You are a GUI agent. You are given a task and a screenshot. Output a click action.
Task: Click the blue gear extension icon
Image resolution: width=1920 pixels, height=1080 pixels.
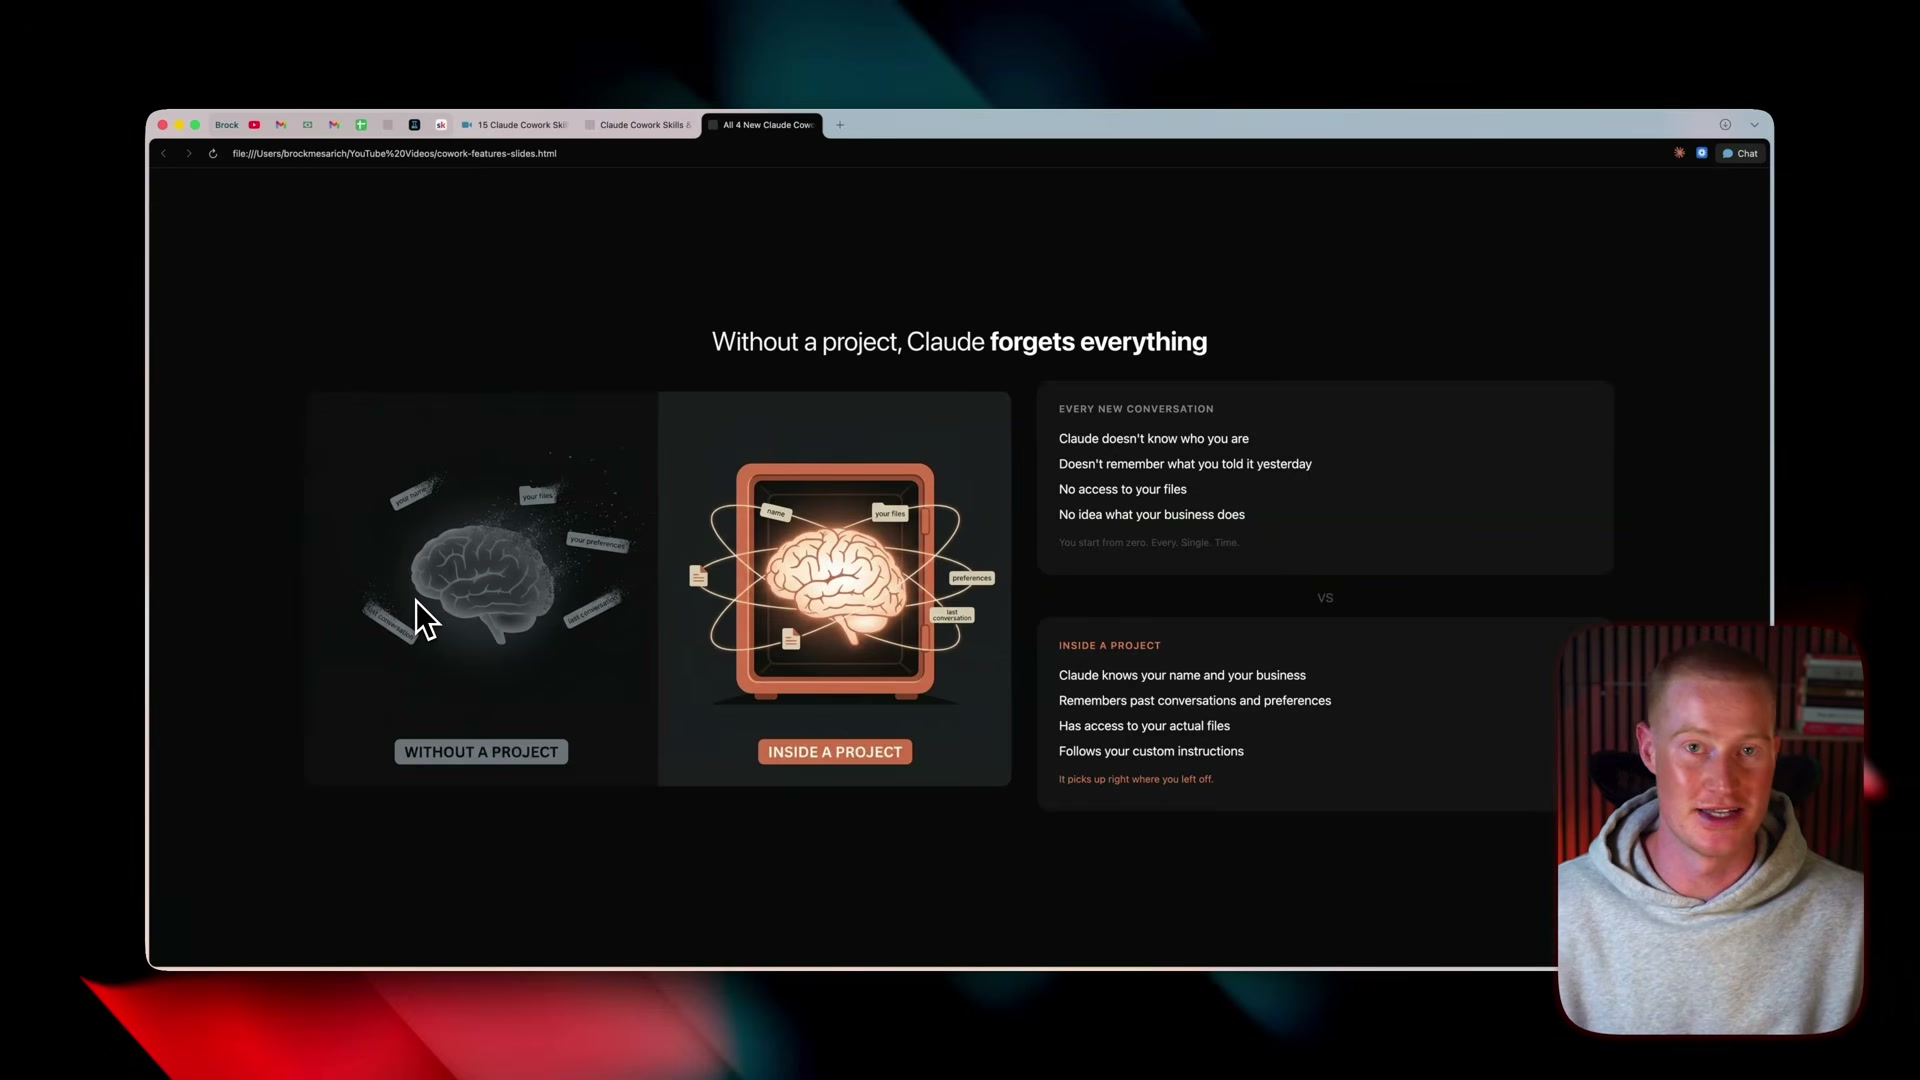point(1701,153)
